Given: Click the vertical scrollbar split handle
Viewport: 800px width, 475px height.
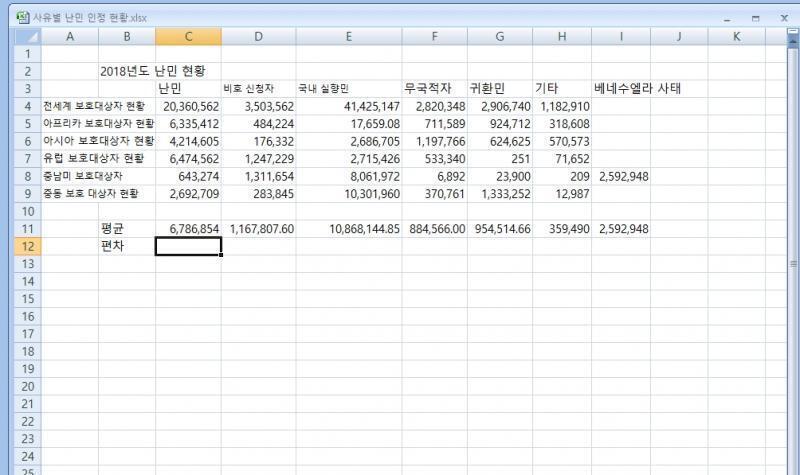Looking at the screenshot, I should [x=793, y=32].
